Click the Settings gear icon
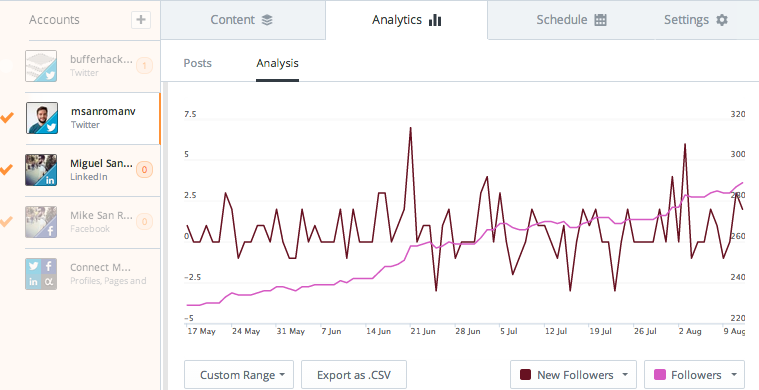The image size is (759, 390). [x=722, y=20]
